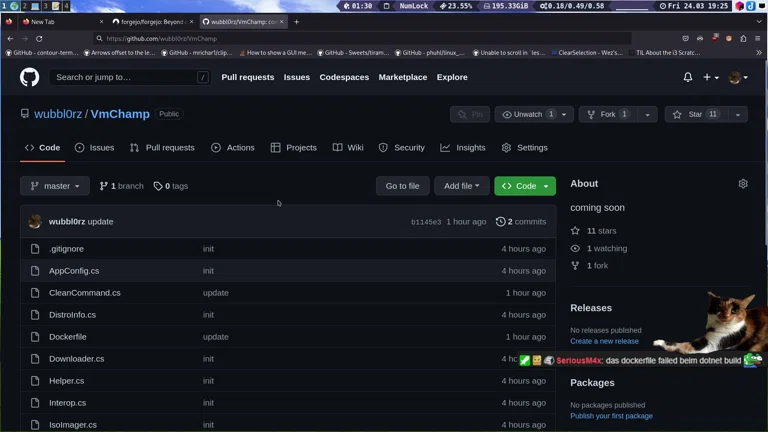Image resolution: width=768 pixels, height=432 pixels.
Task: Open the plus create-new menu
Action: pyautogui.click(x=711, y=77)
